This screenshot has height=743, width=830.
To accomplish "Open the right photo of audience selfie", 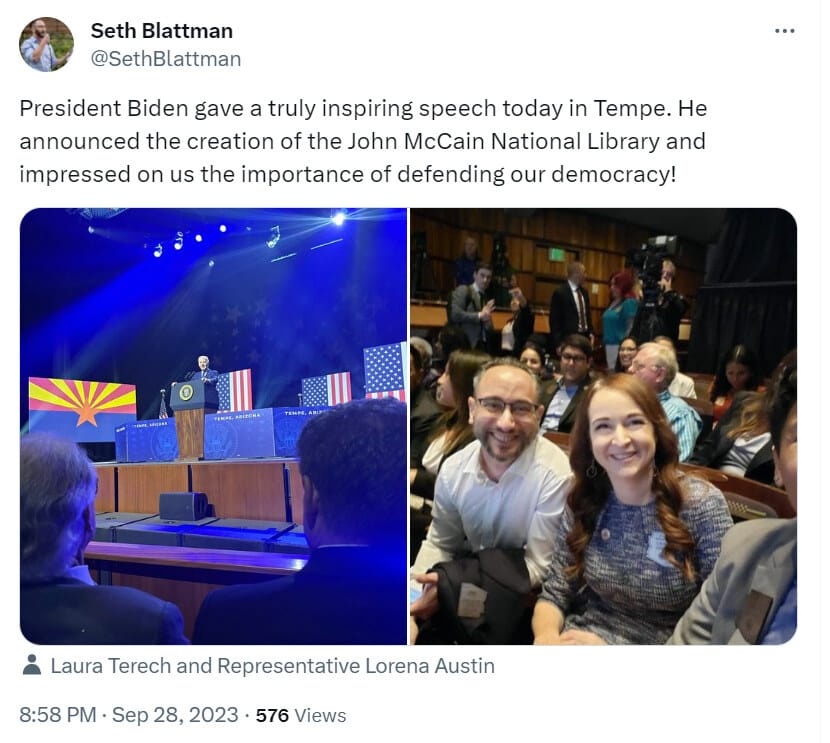I will point(603,426).
